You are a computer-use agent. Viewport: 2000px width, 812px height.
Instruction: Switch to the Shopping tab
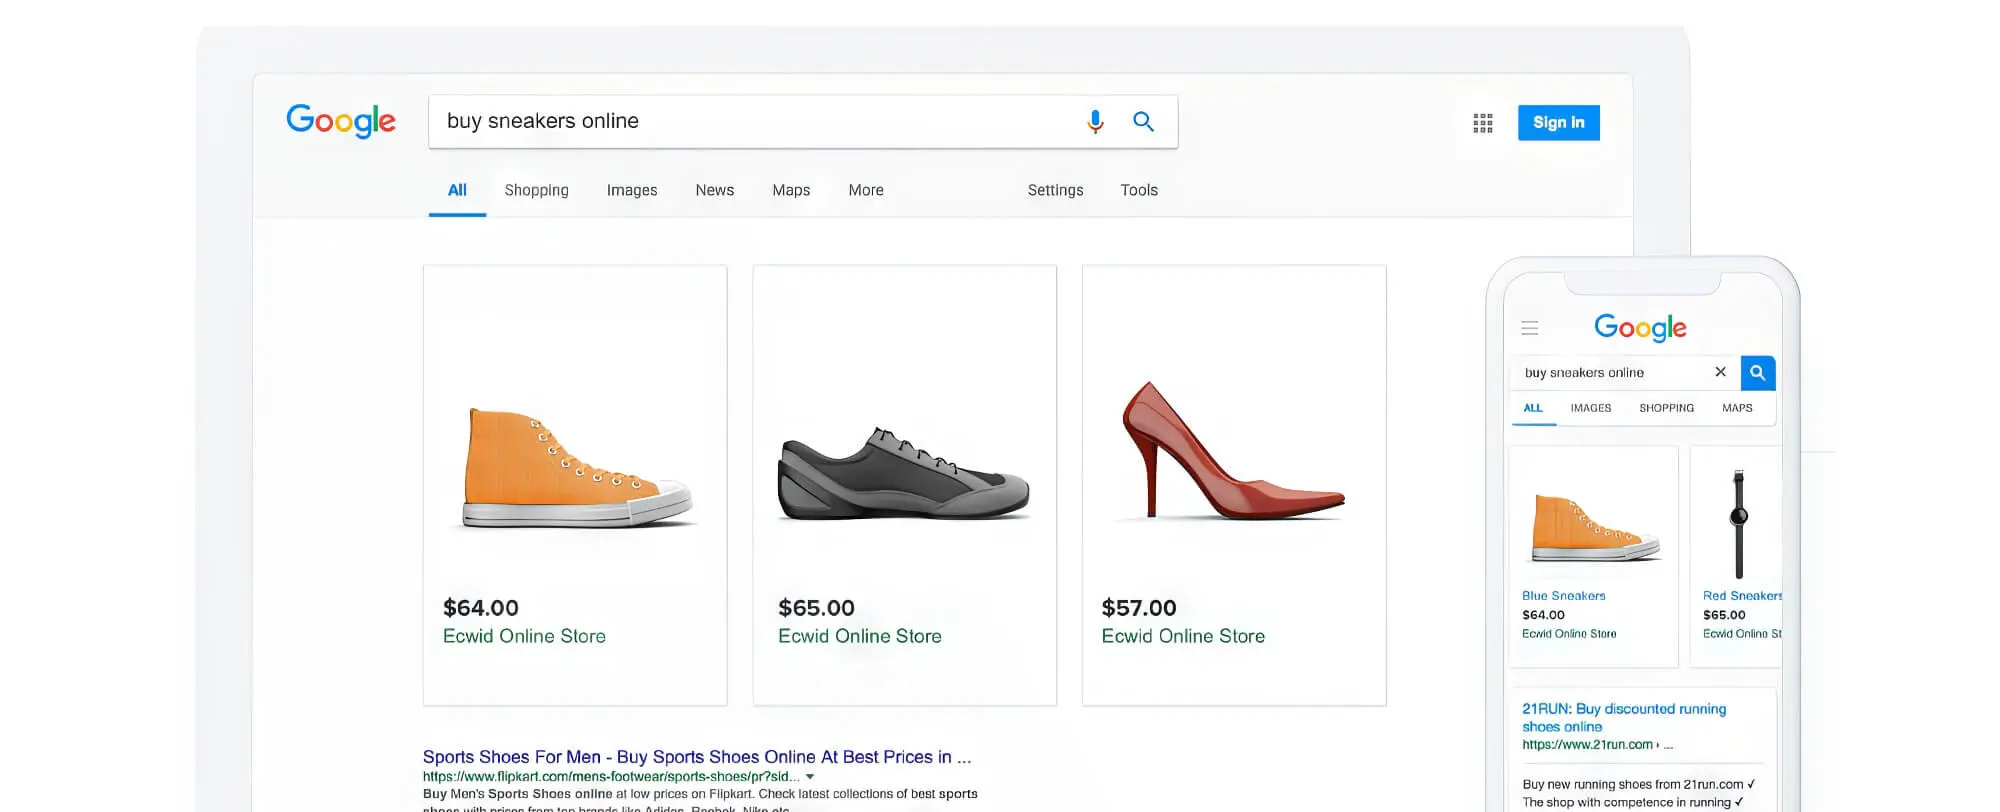pos(536,190)
